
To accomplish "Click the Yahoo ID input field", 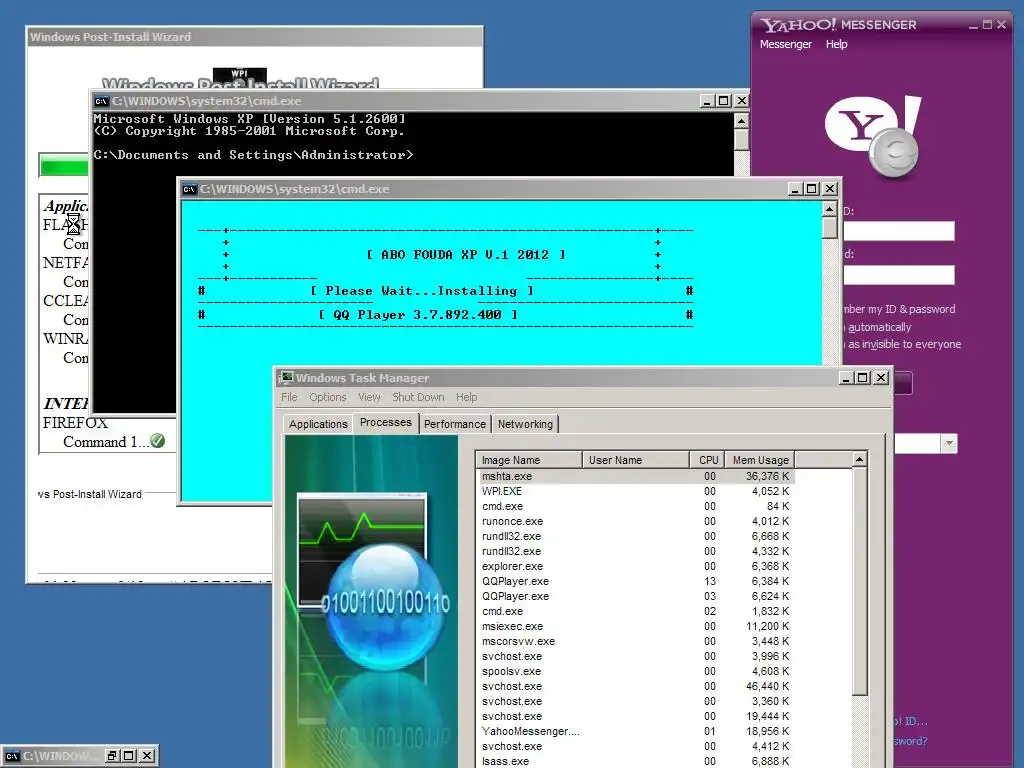I will pos(899,231).
